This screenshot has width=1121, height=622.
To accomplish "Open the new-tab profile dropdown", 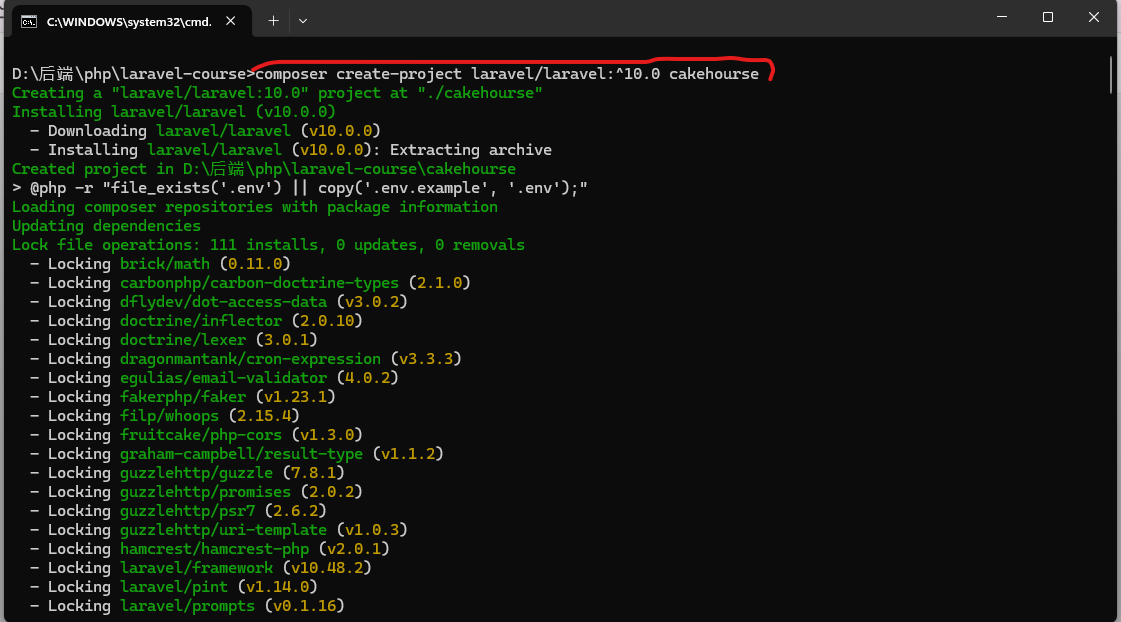I will pyautogui.click(x=303, y=21).
